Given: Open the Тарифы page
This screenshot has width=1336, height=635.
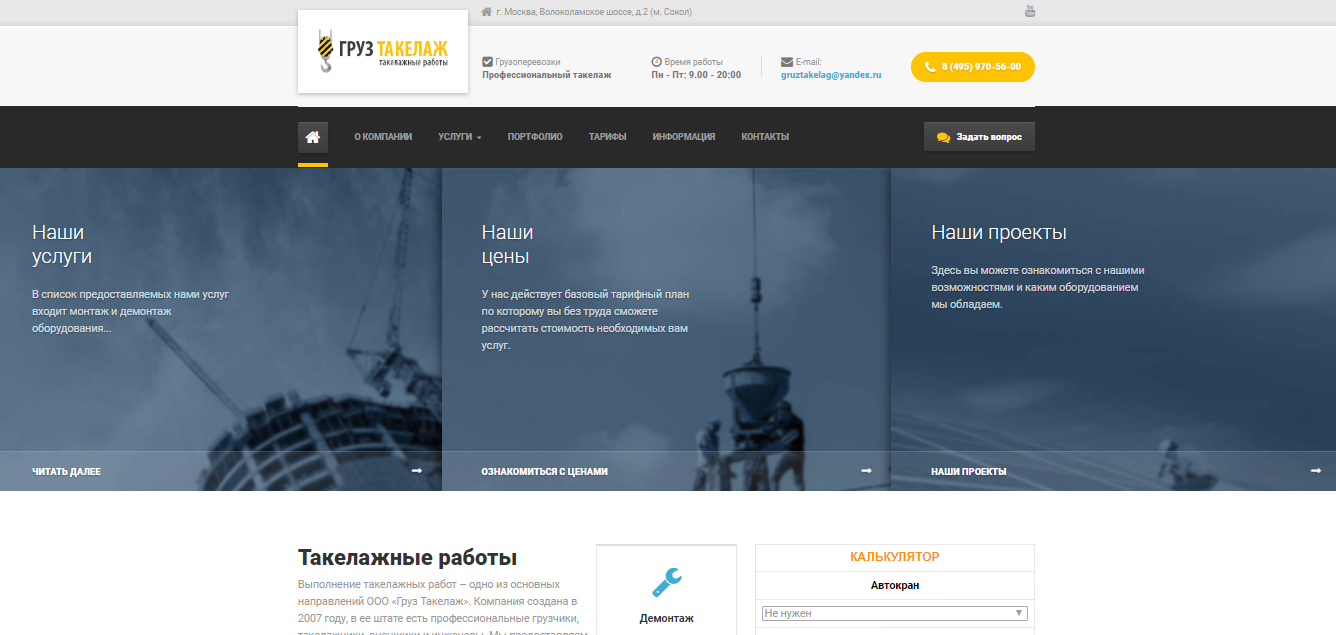Looking at the screenshot, I should 607,137.
